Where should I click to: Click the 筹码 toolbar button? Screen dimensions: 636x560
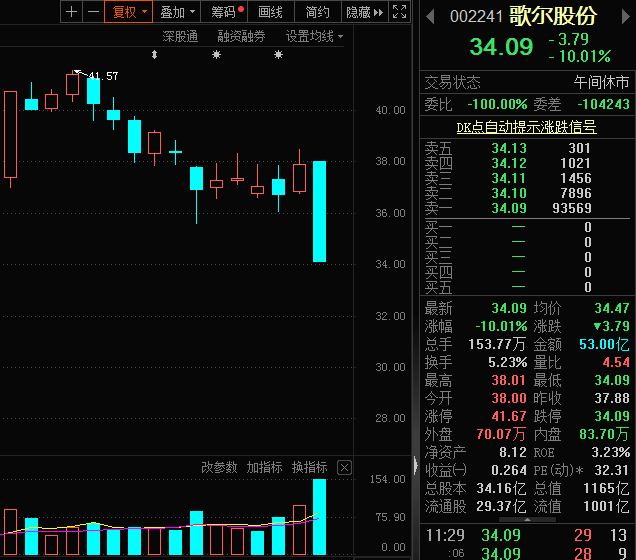224,12
